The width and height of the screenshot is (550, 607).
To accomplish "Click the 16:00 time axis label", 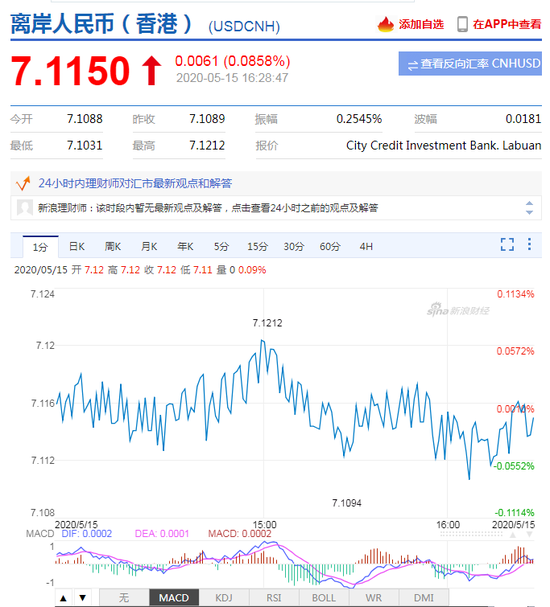I will 448,525.
